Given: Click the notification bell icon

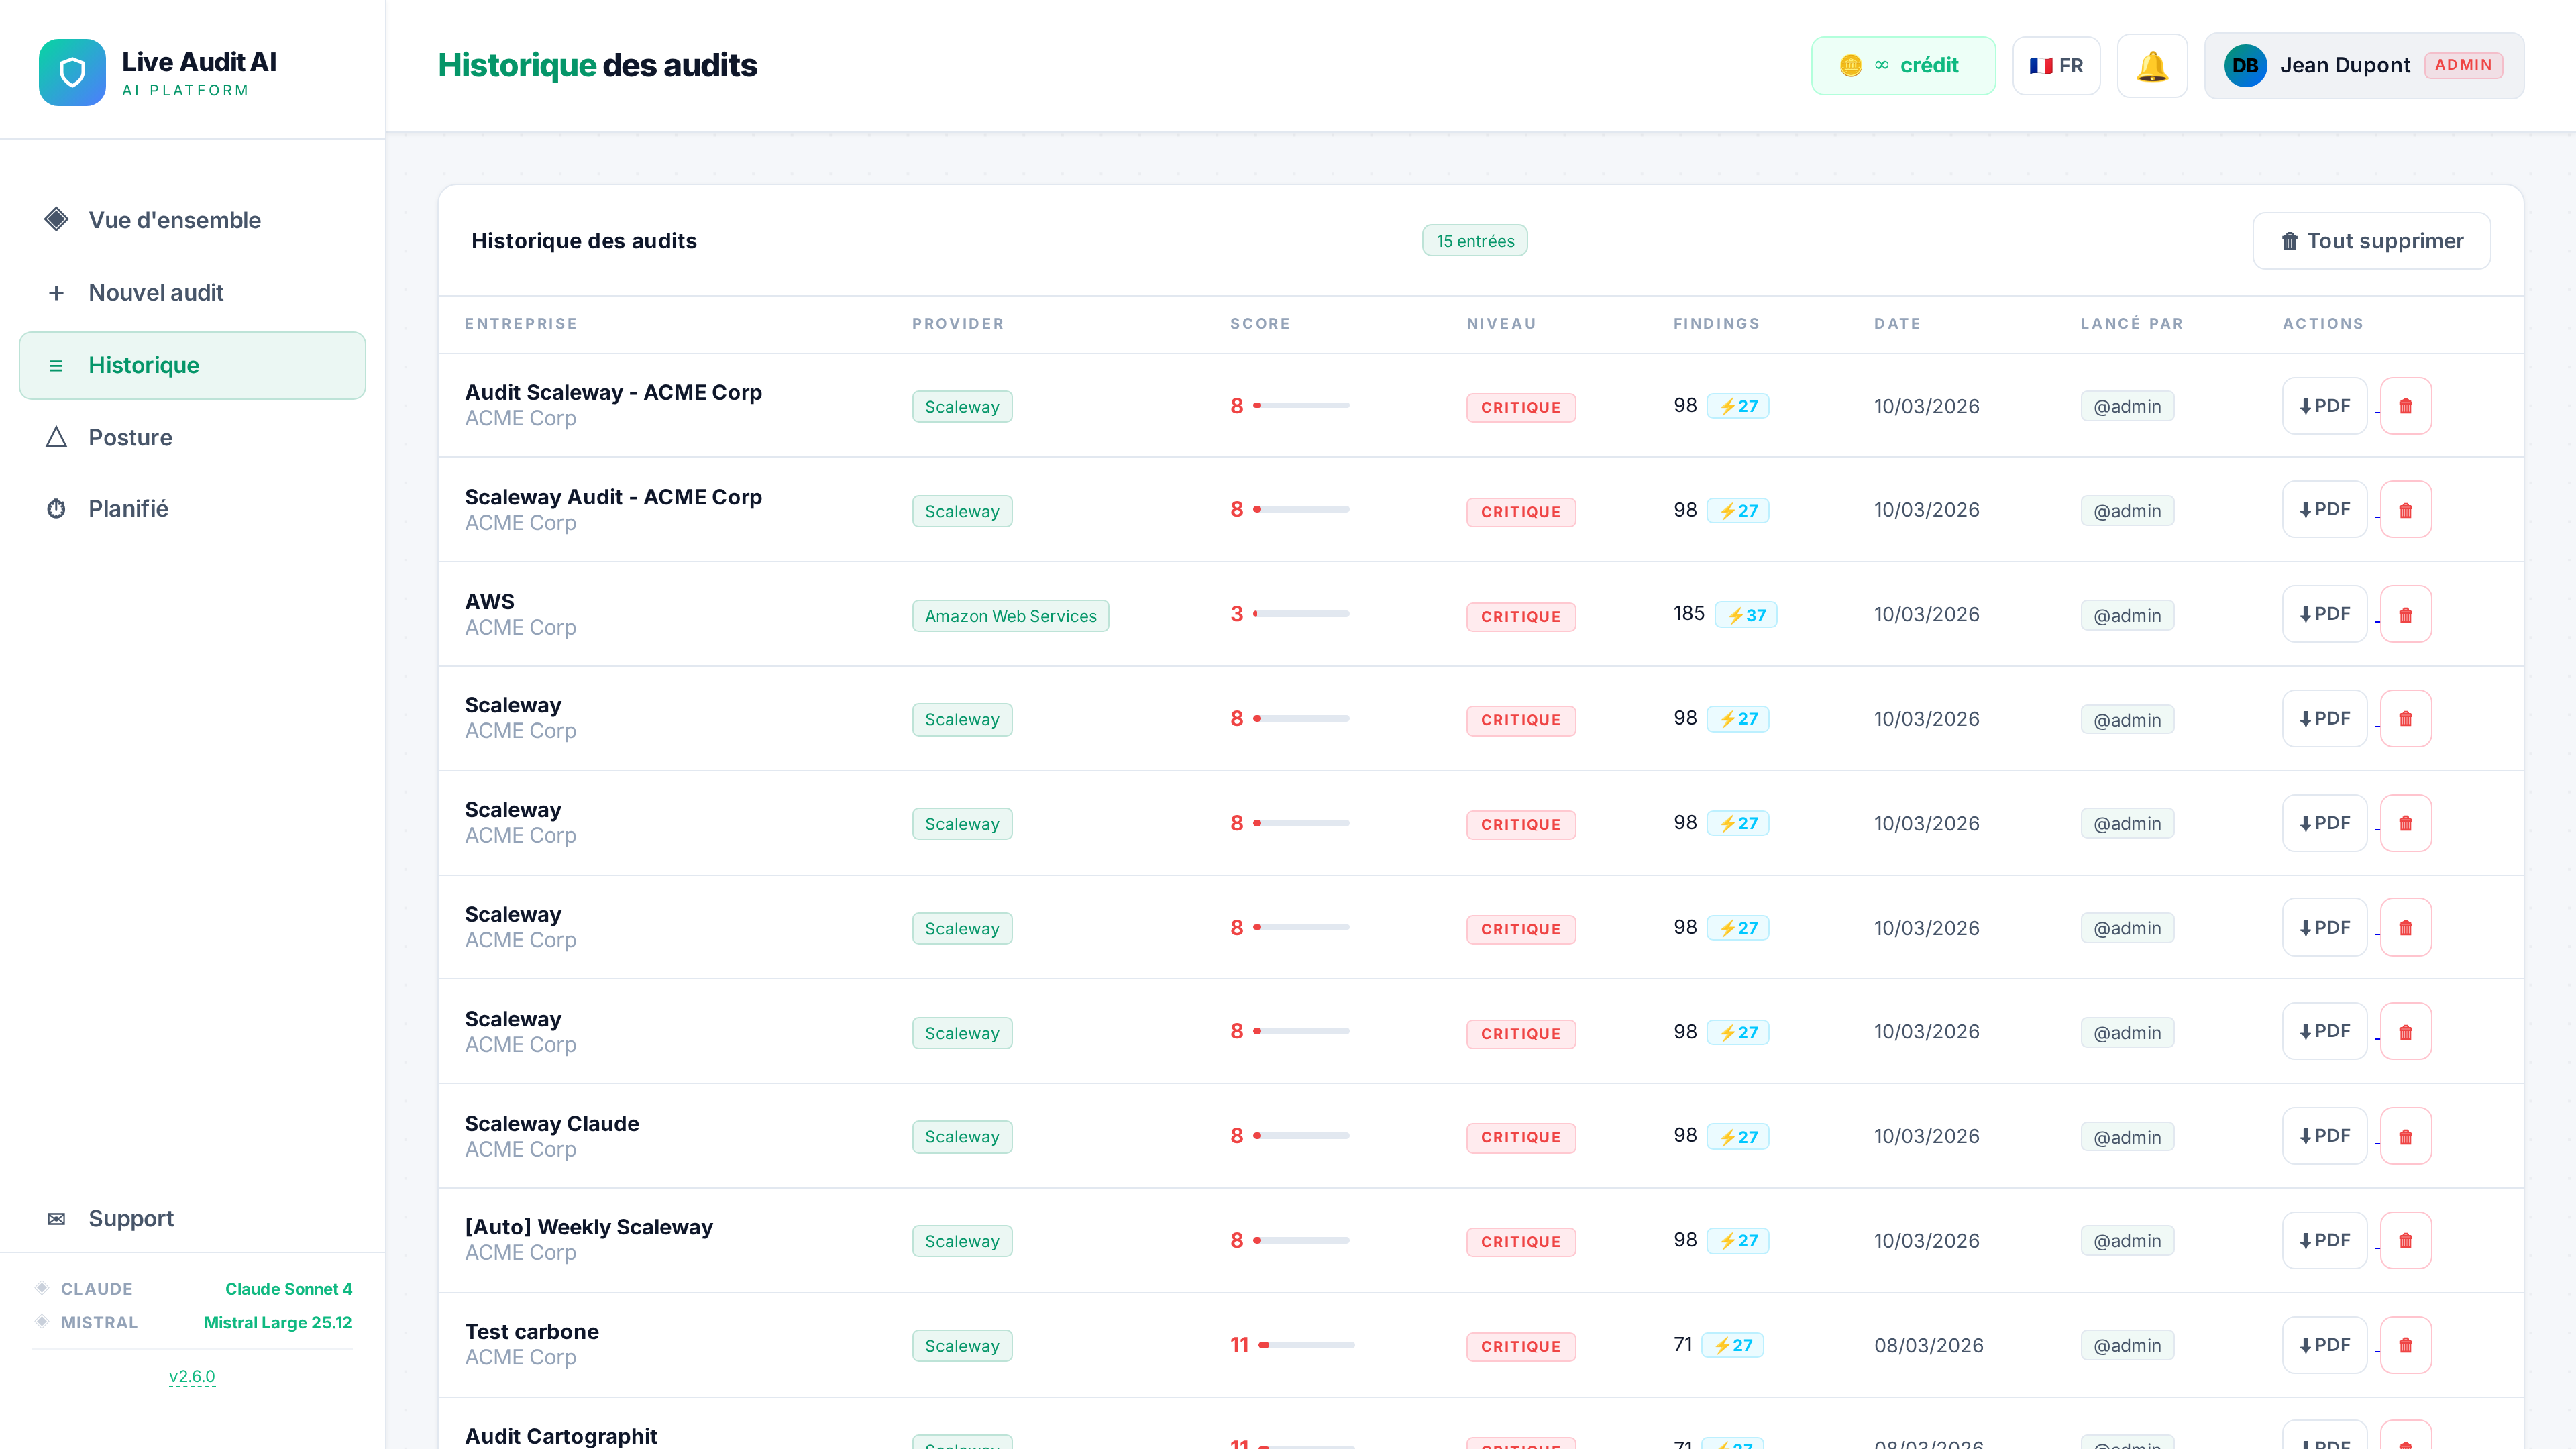Looking at the screenshot, I should click(x=2152, y=66).
